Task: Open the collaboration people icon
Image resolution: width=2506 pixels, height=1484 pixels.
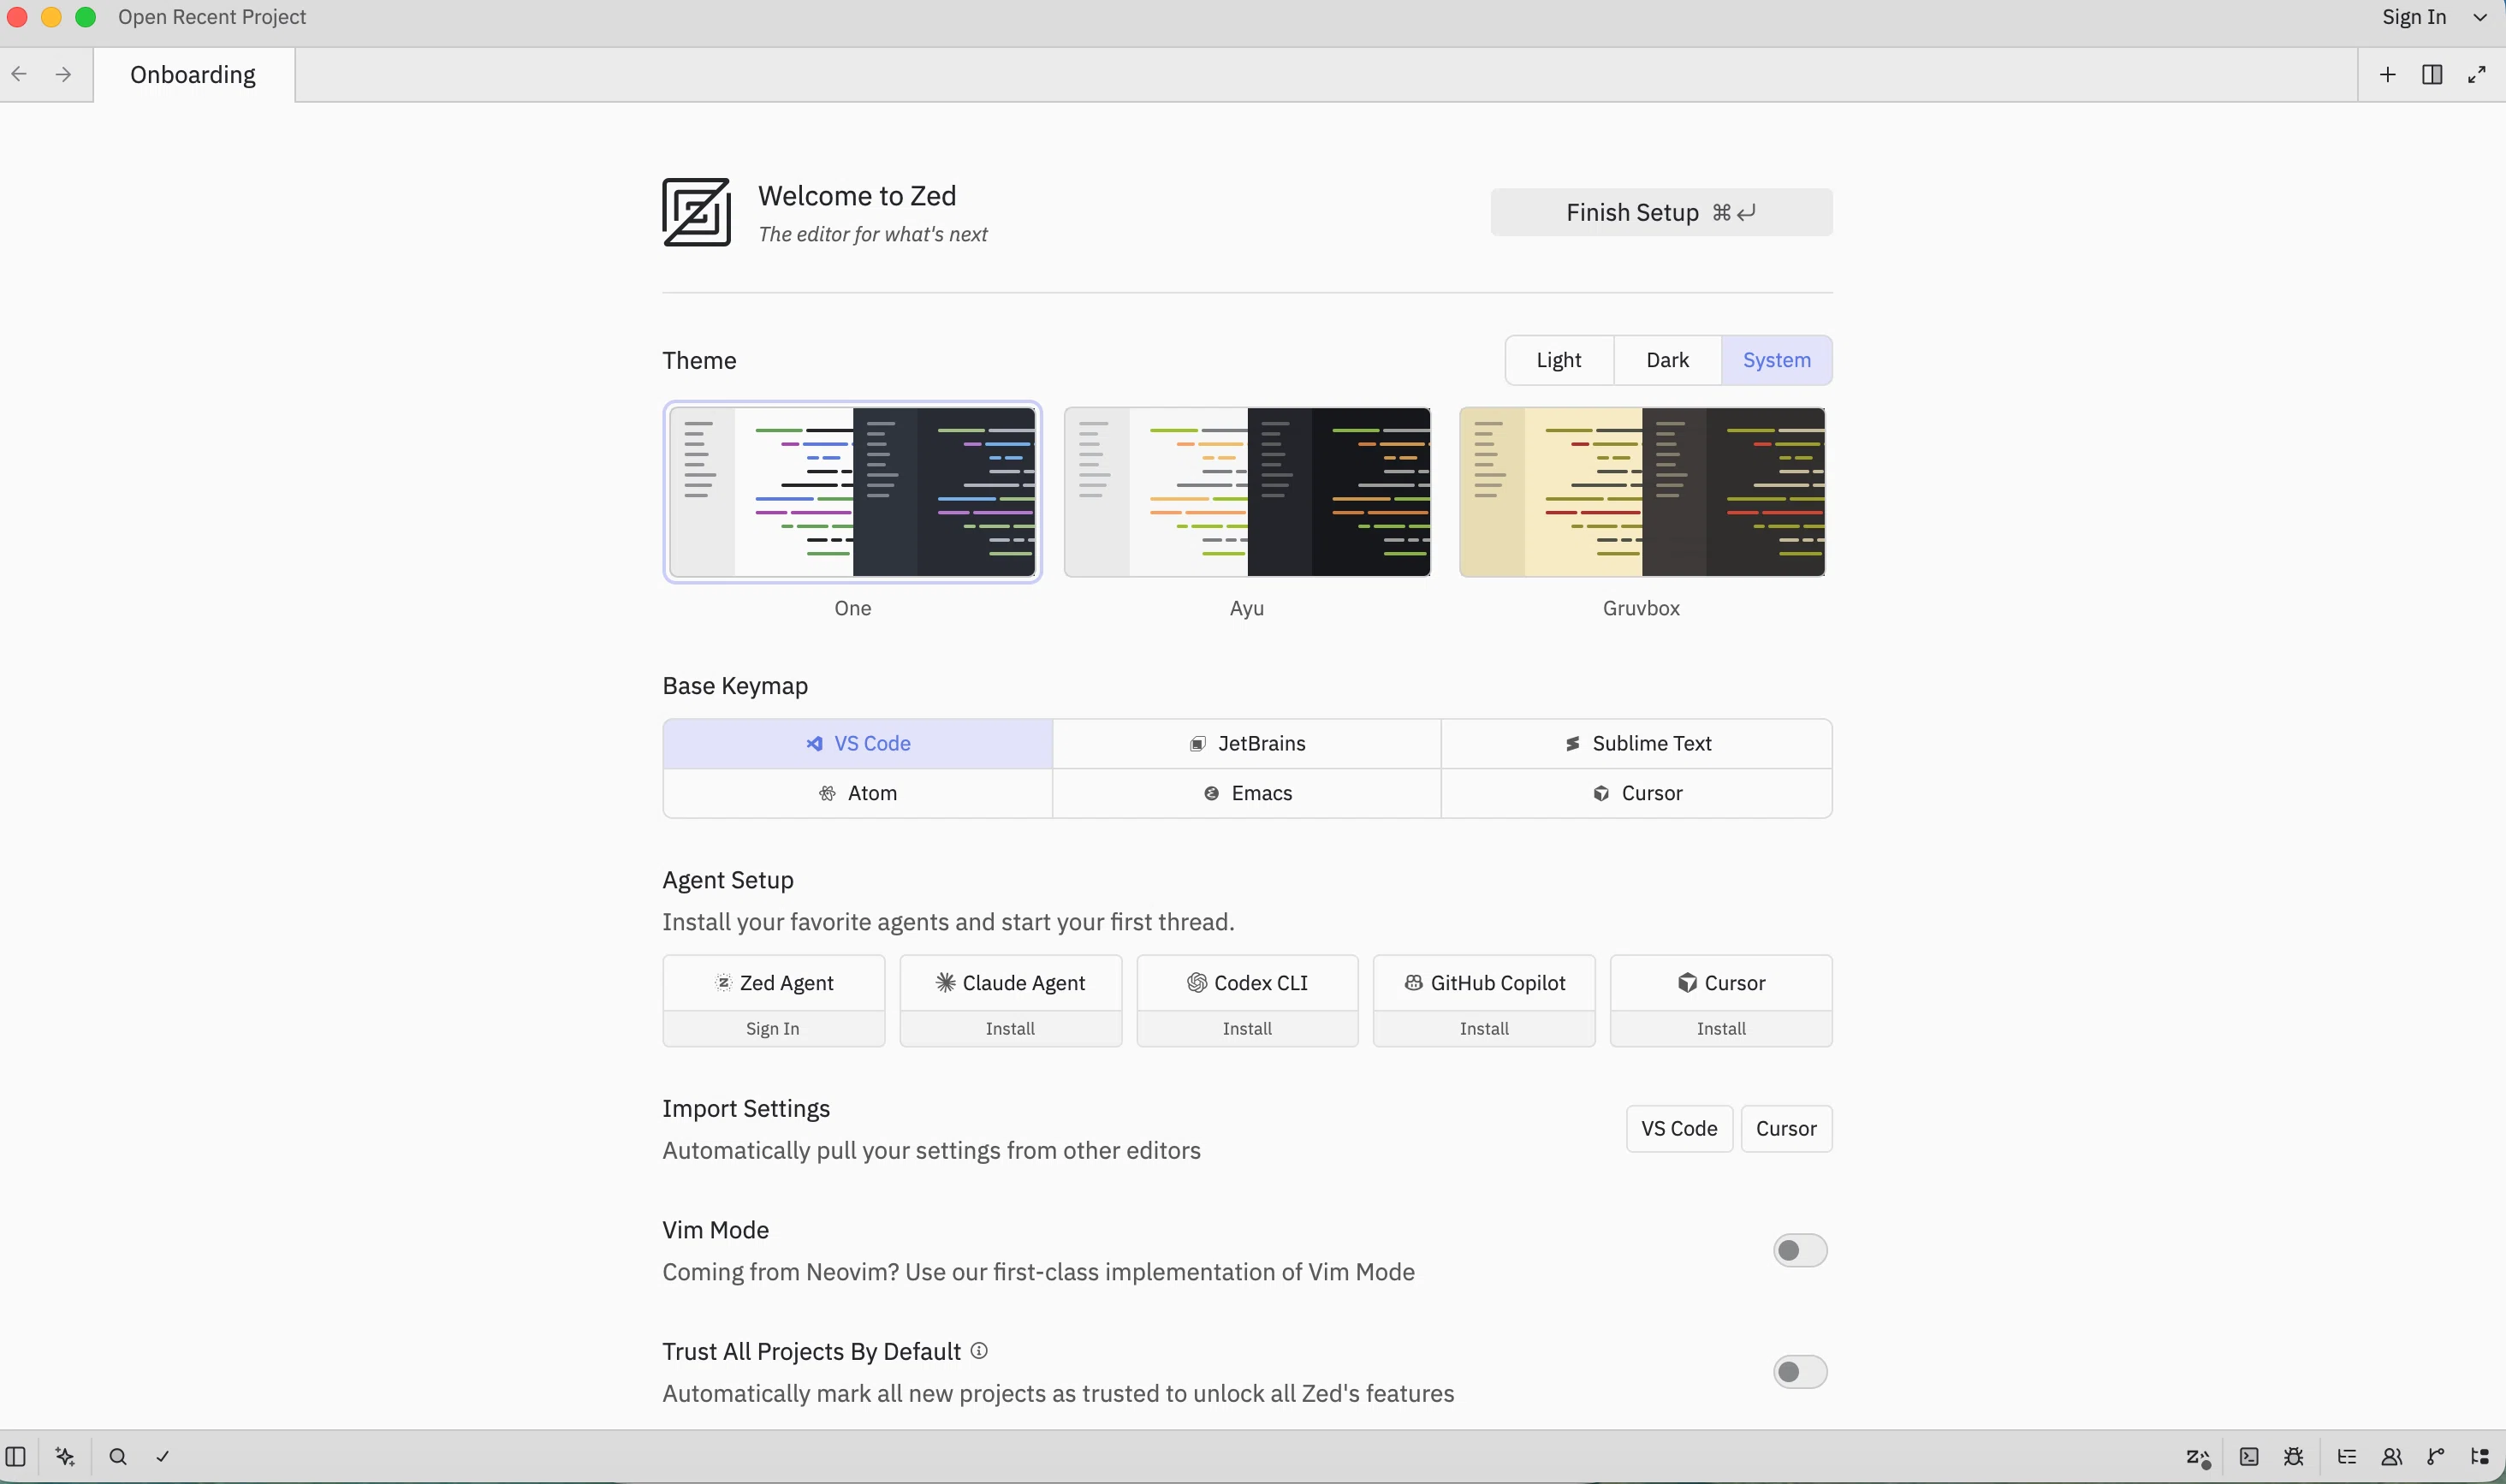Action: 2391,1456
